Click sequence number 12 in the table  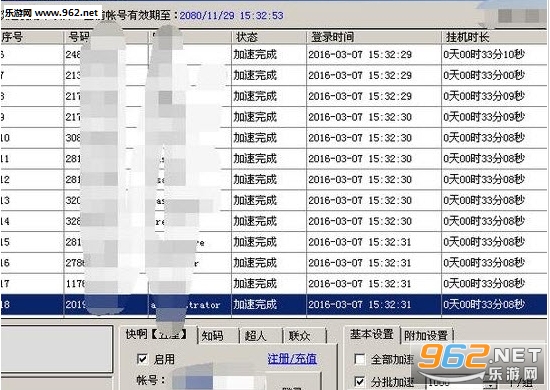coord(5,179)
